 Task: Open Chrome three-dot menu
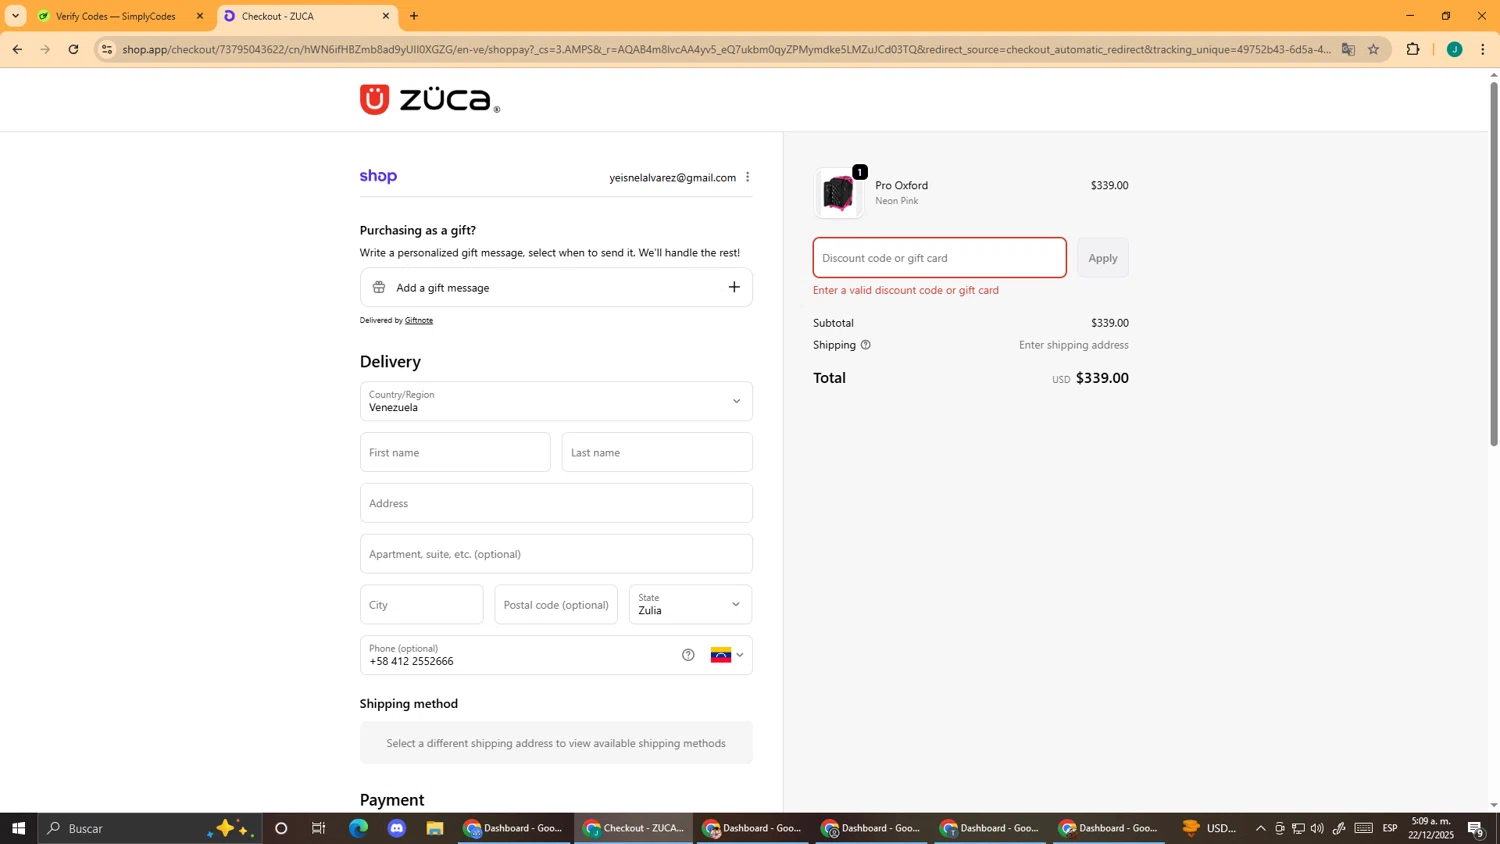[1483, 49]
